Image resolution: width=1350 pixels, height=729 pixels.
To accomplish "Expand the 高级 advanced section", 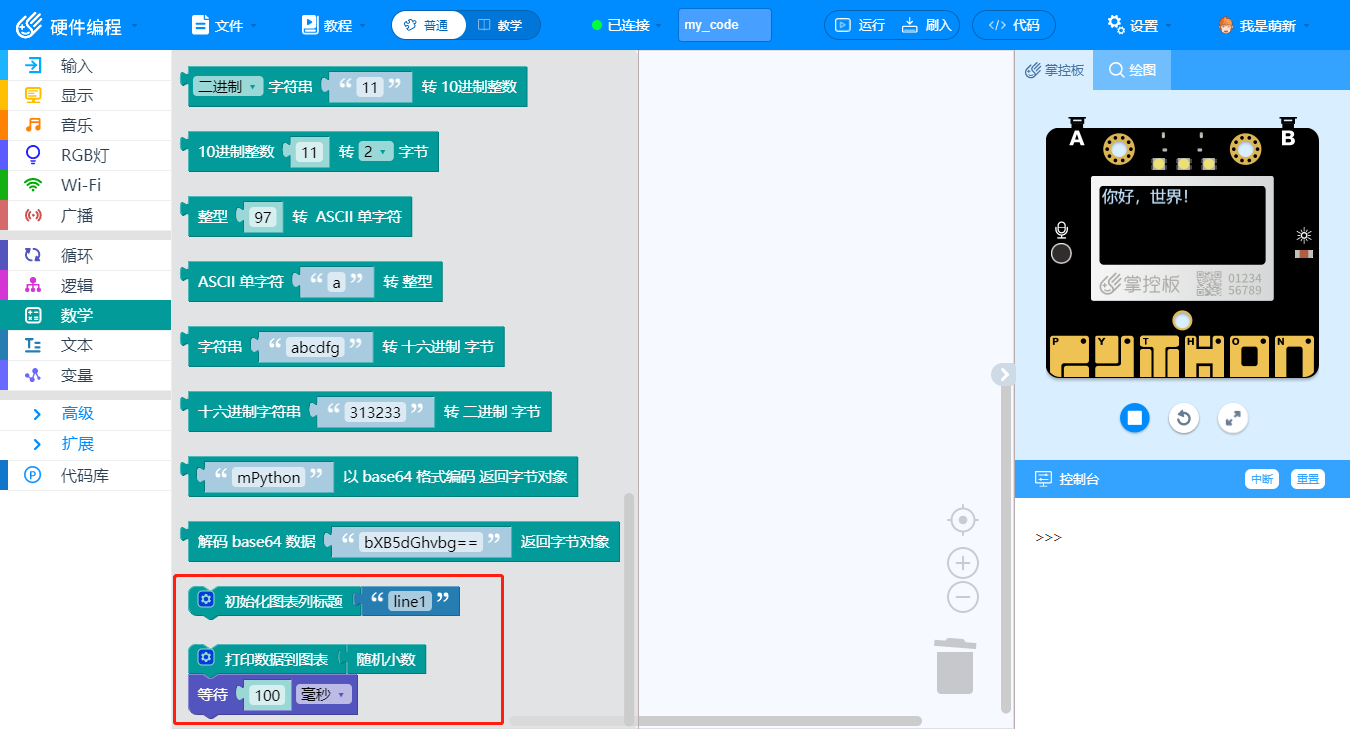I will coord(85,414).
